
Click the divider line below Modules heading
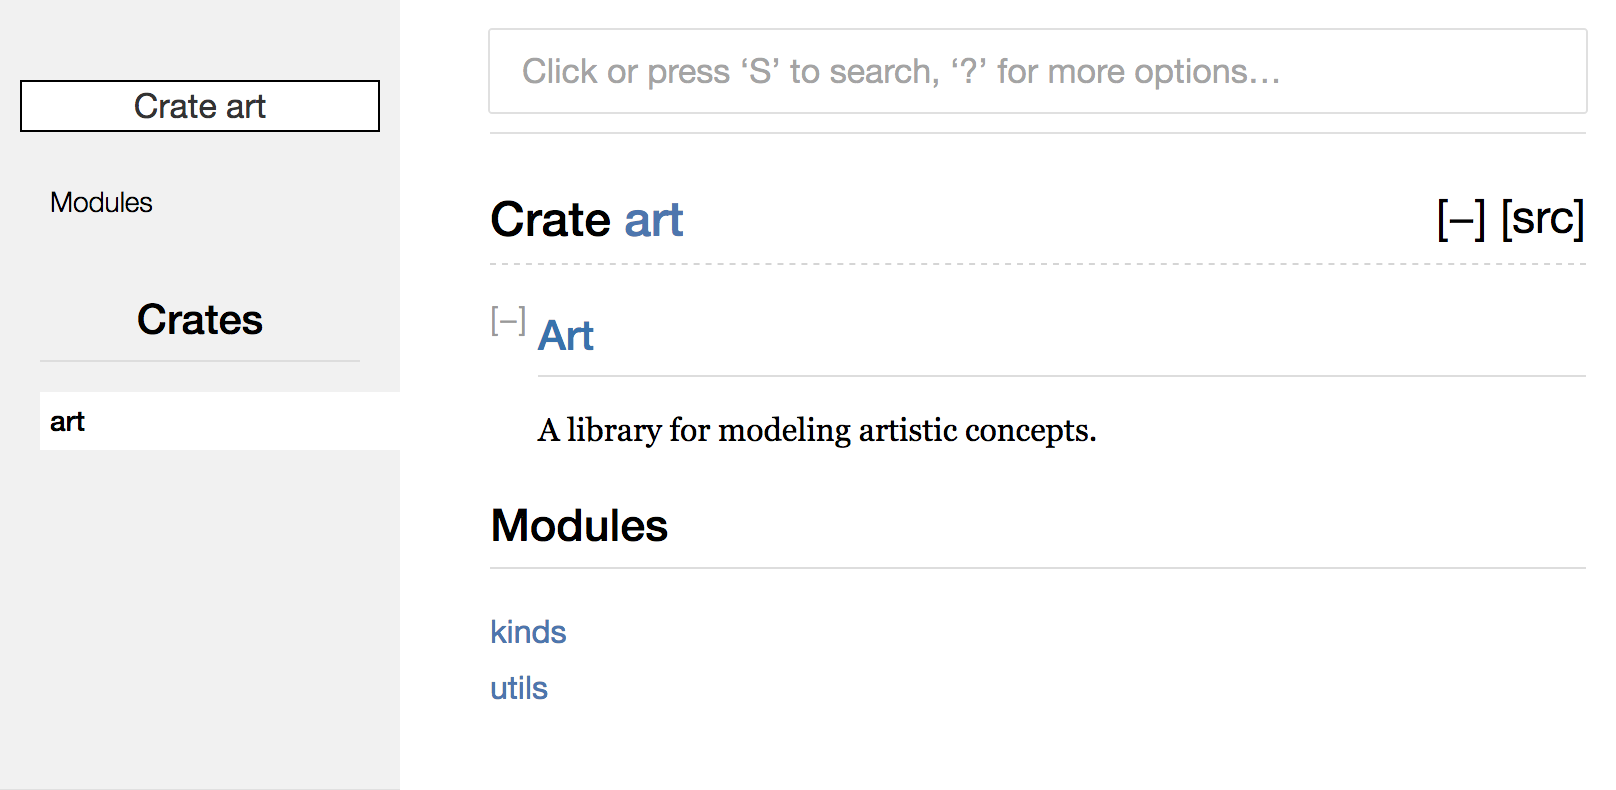(1037, 568)
